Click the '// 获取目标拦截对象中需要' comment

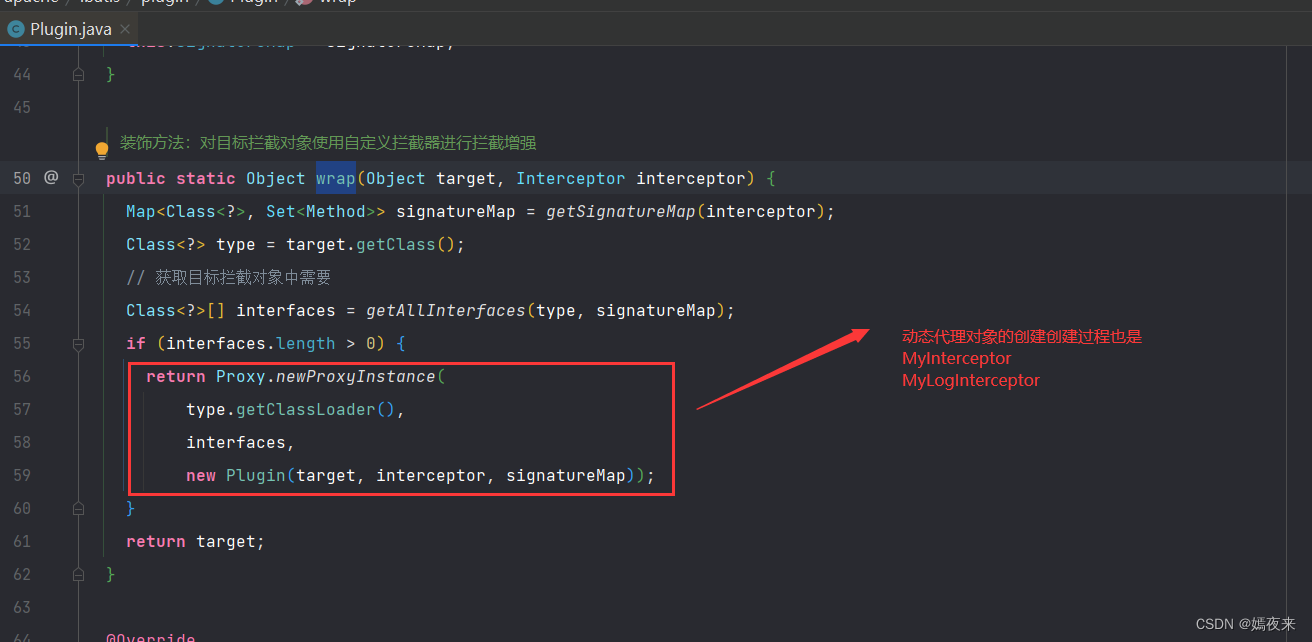[x=228, y=277]
